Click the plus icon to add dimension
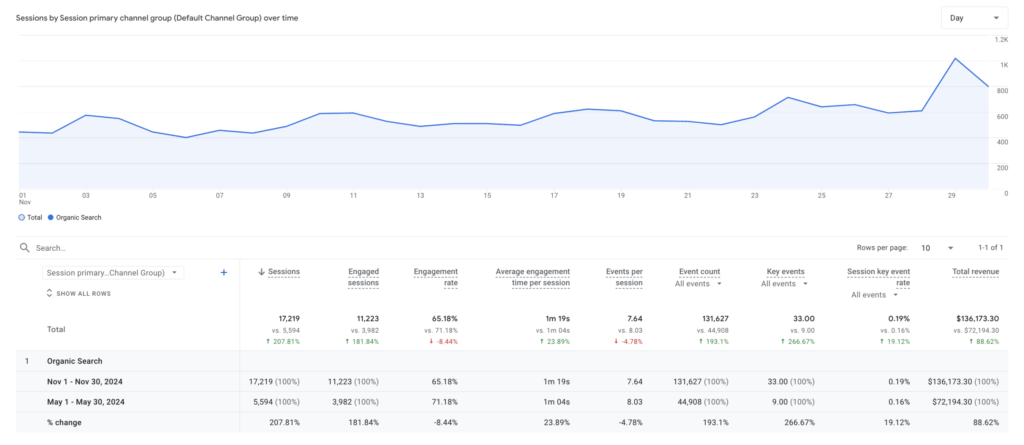This screenshot has height=445, width=1024. pos(223,272)
